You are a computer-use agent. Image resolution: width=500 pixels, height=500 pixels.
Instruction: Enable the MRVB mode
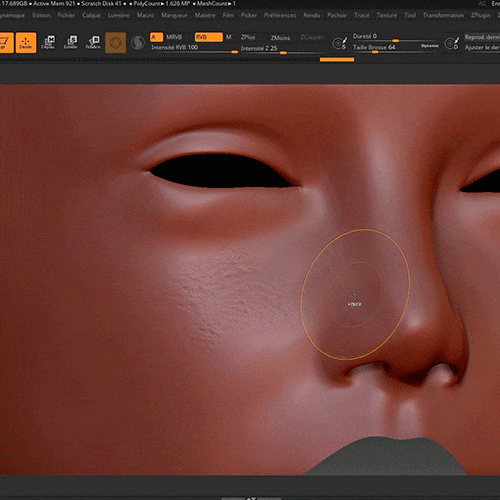click(x=174, y=37)
